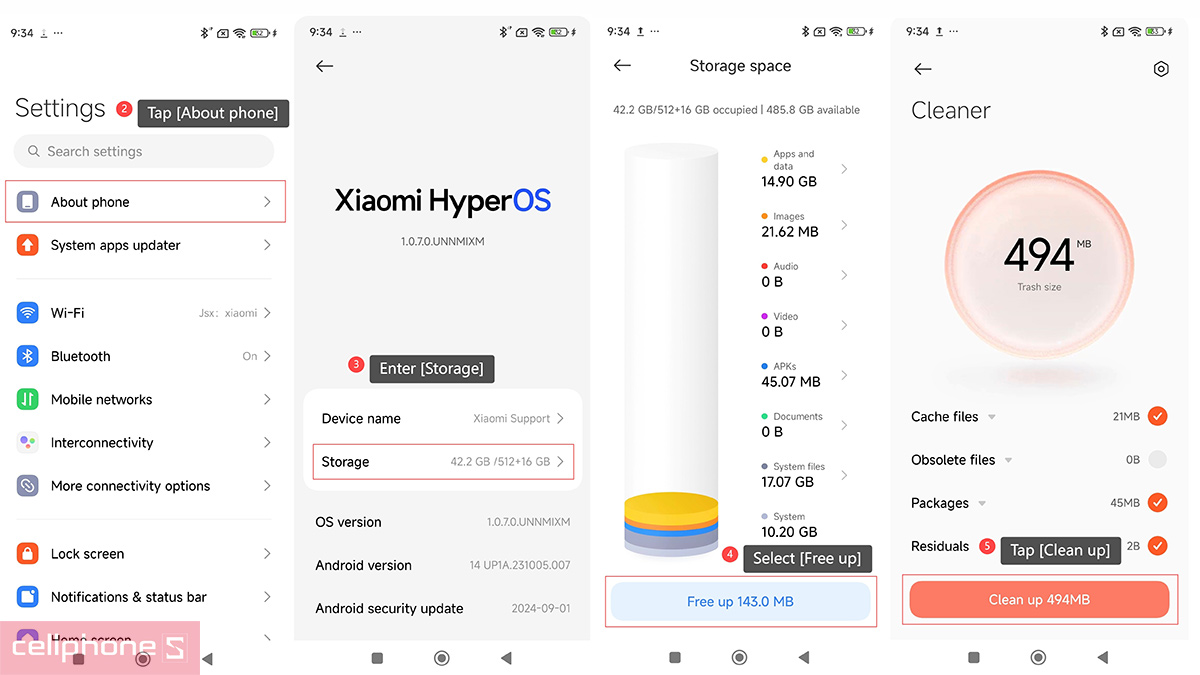Screen dimensions: 1200x675
Task: Click the magnifier icon in Search settings
Action: (x=34, y=151)
